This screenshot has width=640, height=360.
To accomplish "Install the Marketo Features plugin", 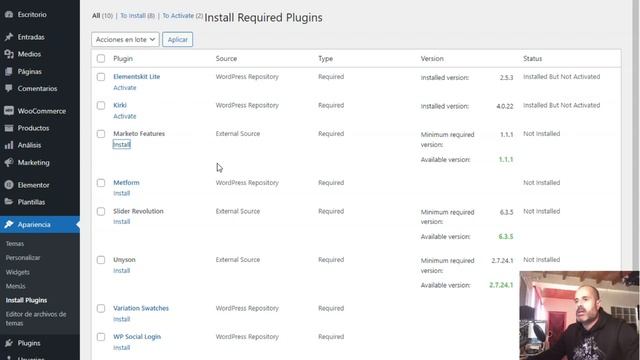I will 122,144.
